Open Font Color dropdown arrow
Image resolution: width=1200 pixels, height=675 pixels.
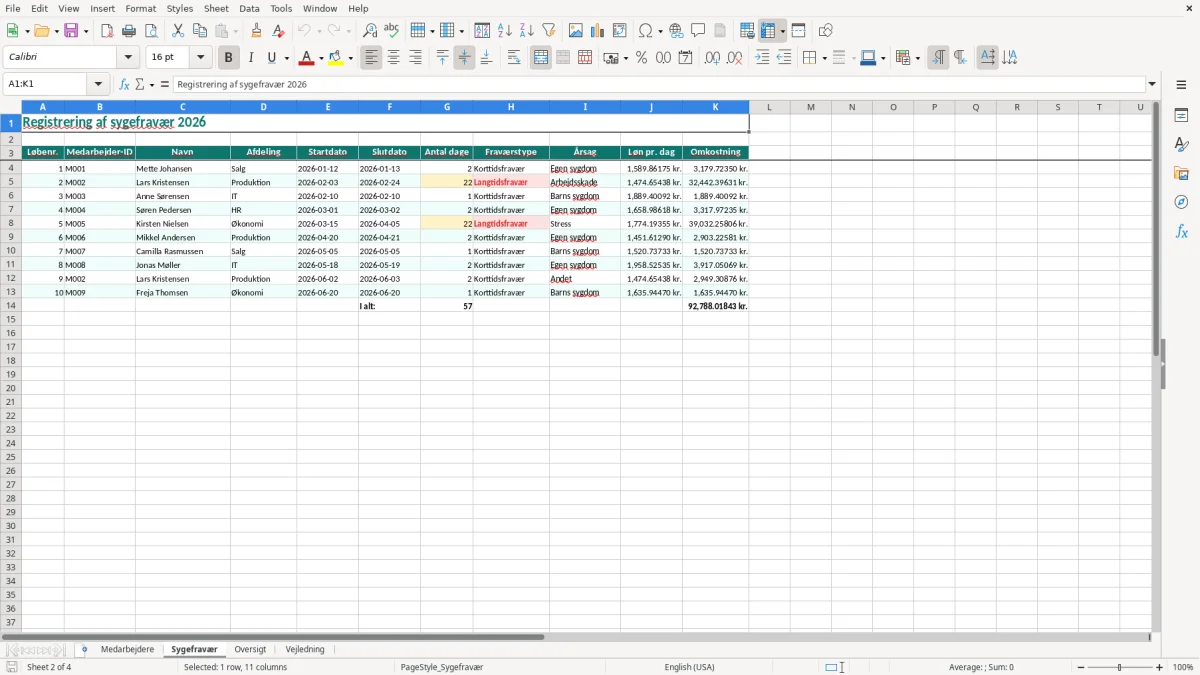click(322, 58)
